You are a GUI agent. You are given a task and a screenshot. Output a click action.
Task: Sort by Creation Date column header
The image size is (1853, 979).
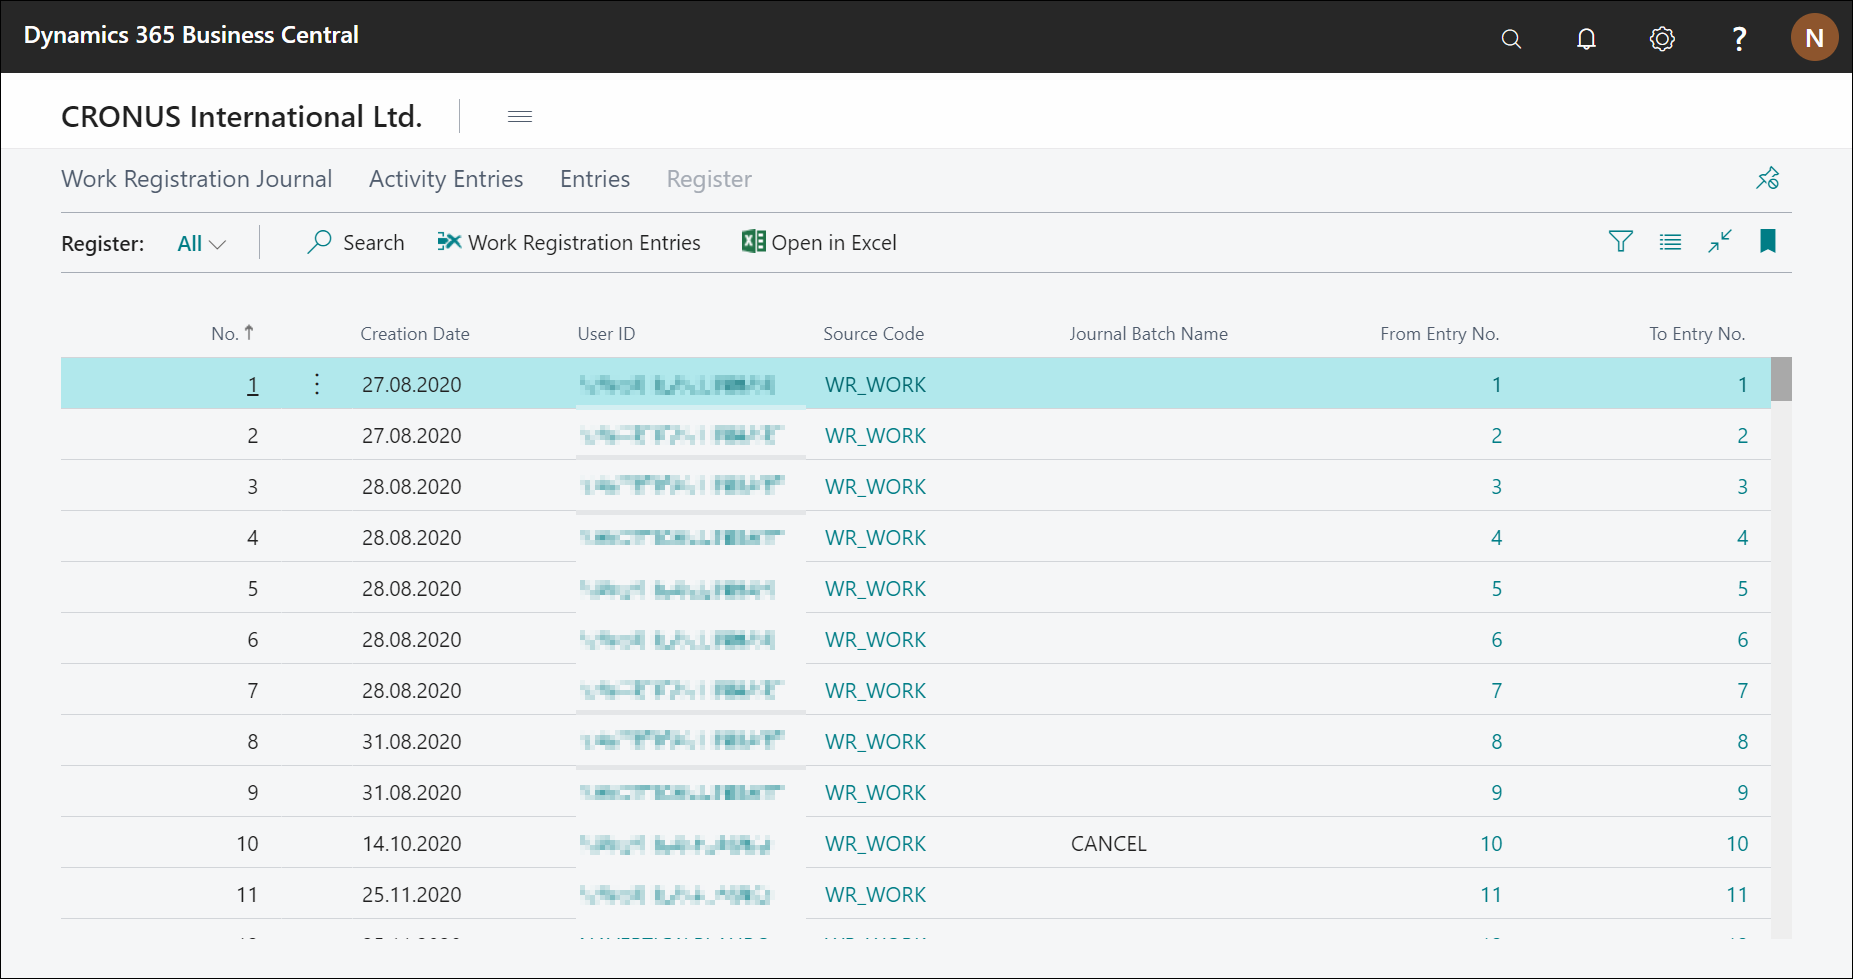coord(415,334)
